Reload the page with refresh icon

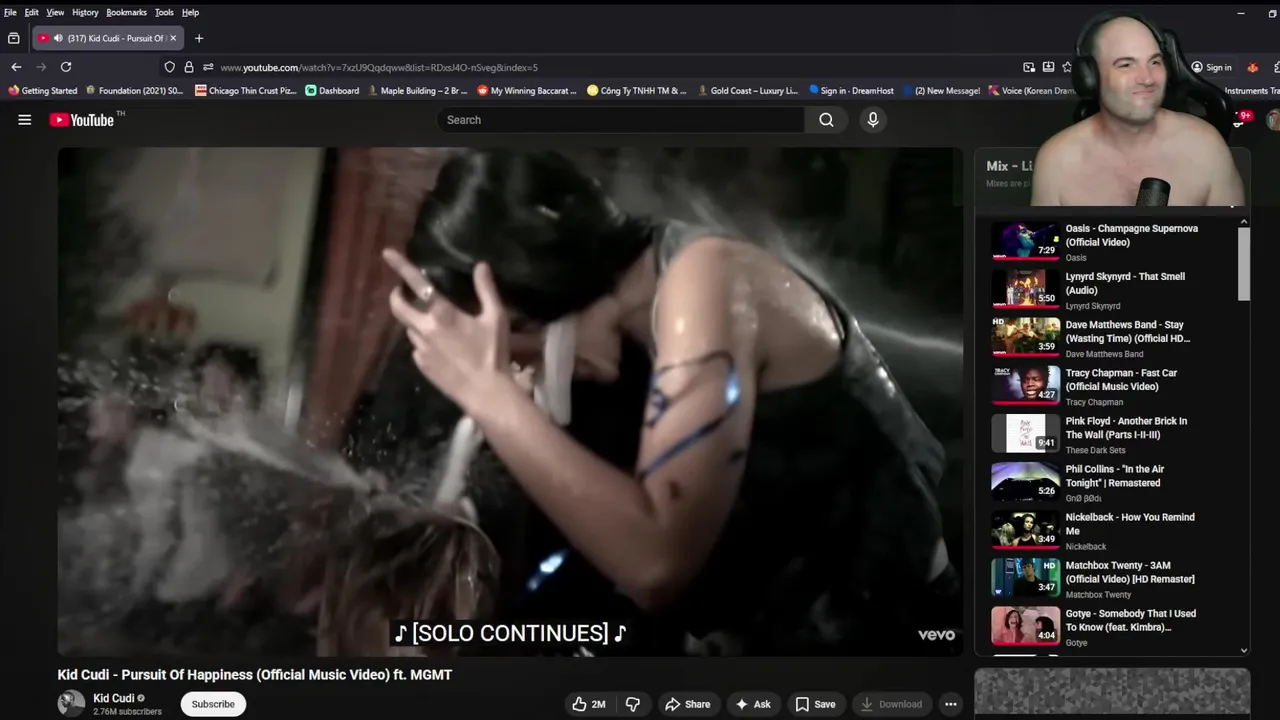(x=66, y=67)
